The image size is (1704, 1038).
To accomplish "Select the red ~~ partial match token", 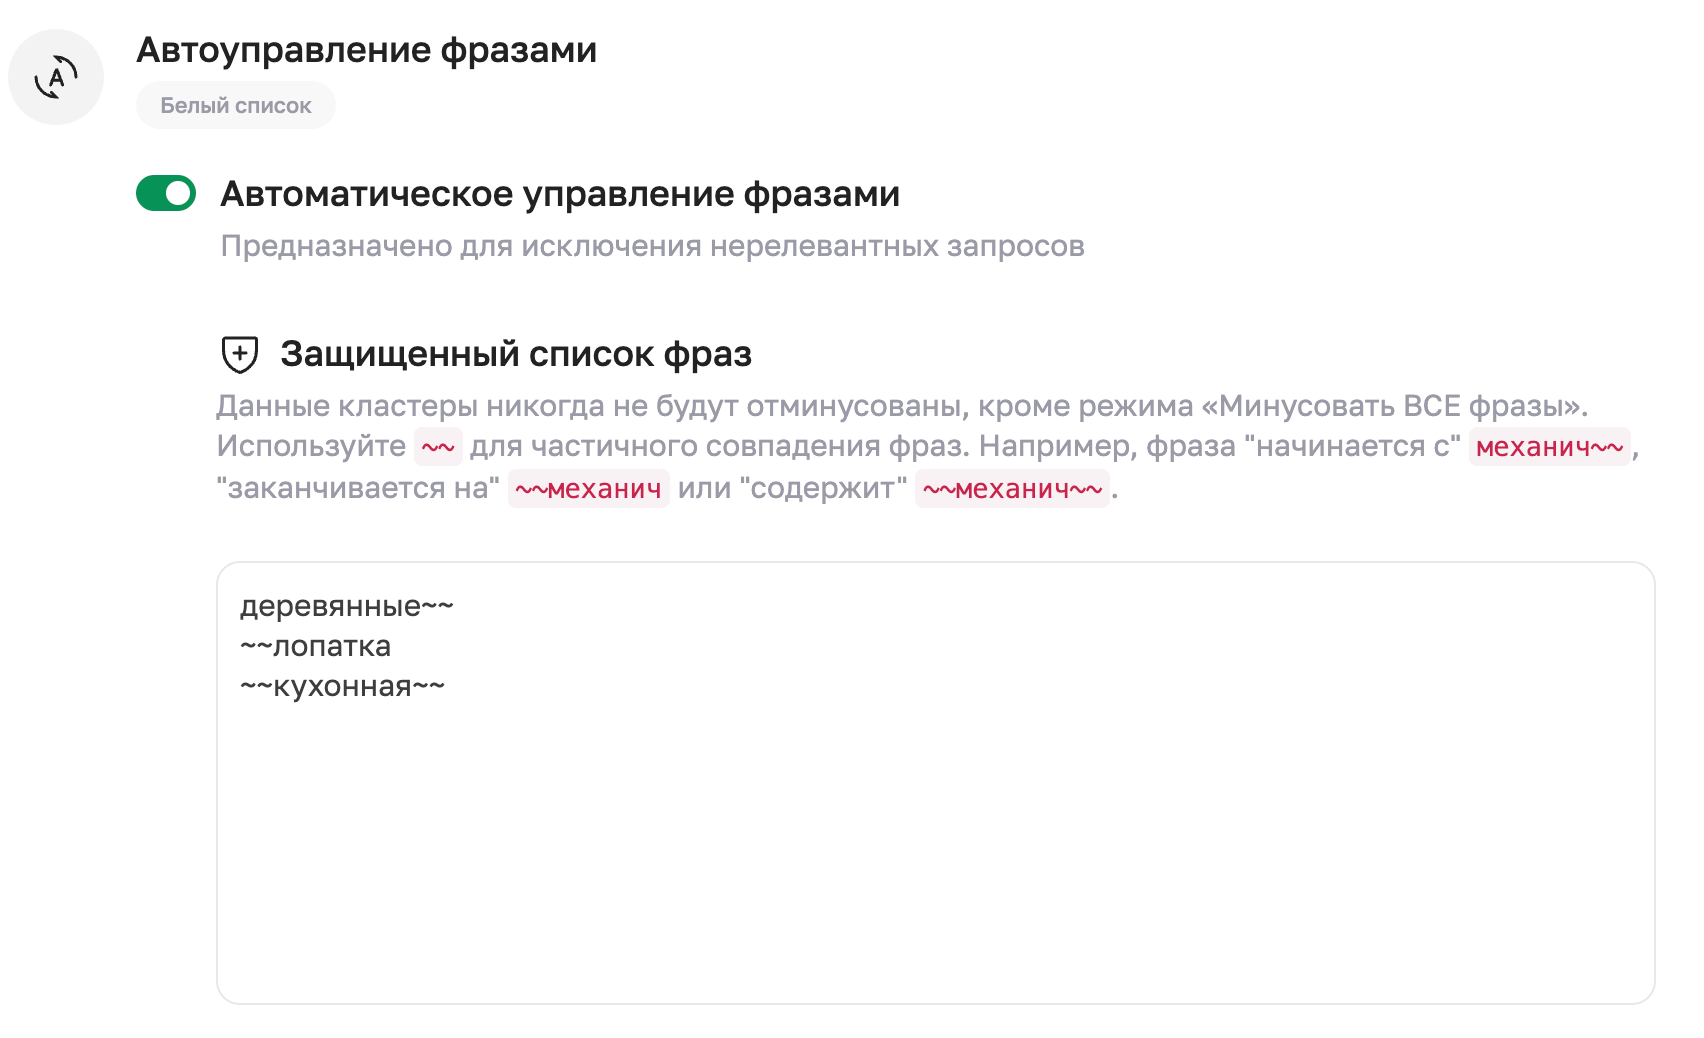I will point(437,447).
